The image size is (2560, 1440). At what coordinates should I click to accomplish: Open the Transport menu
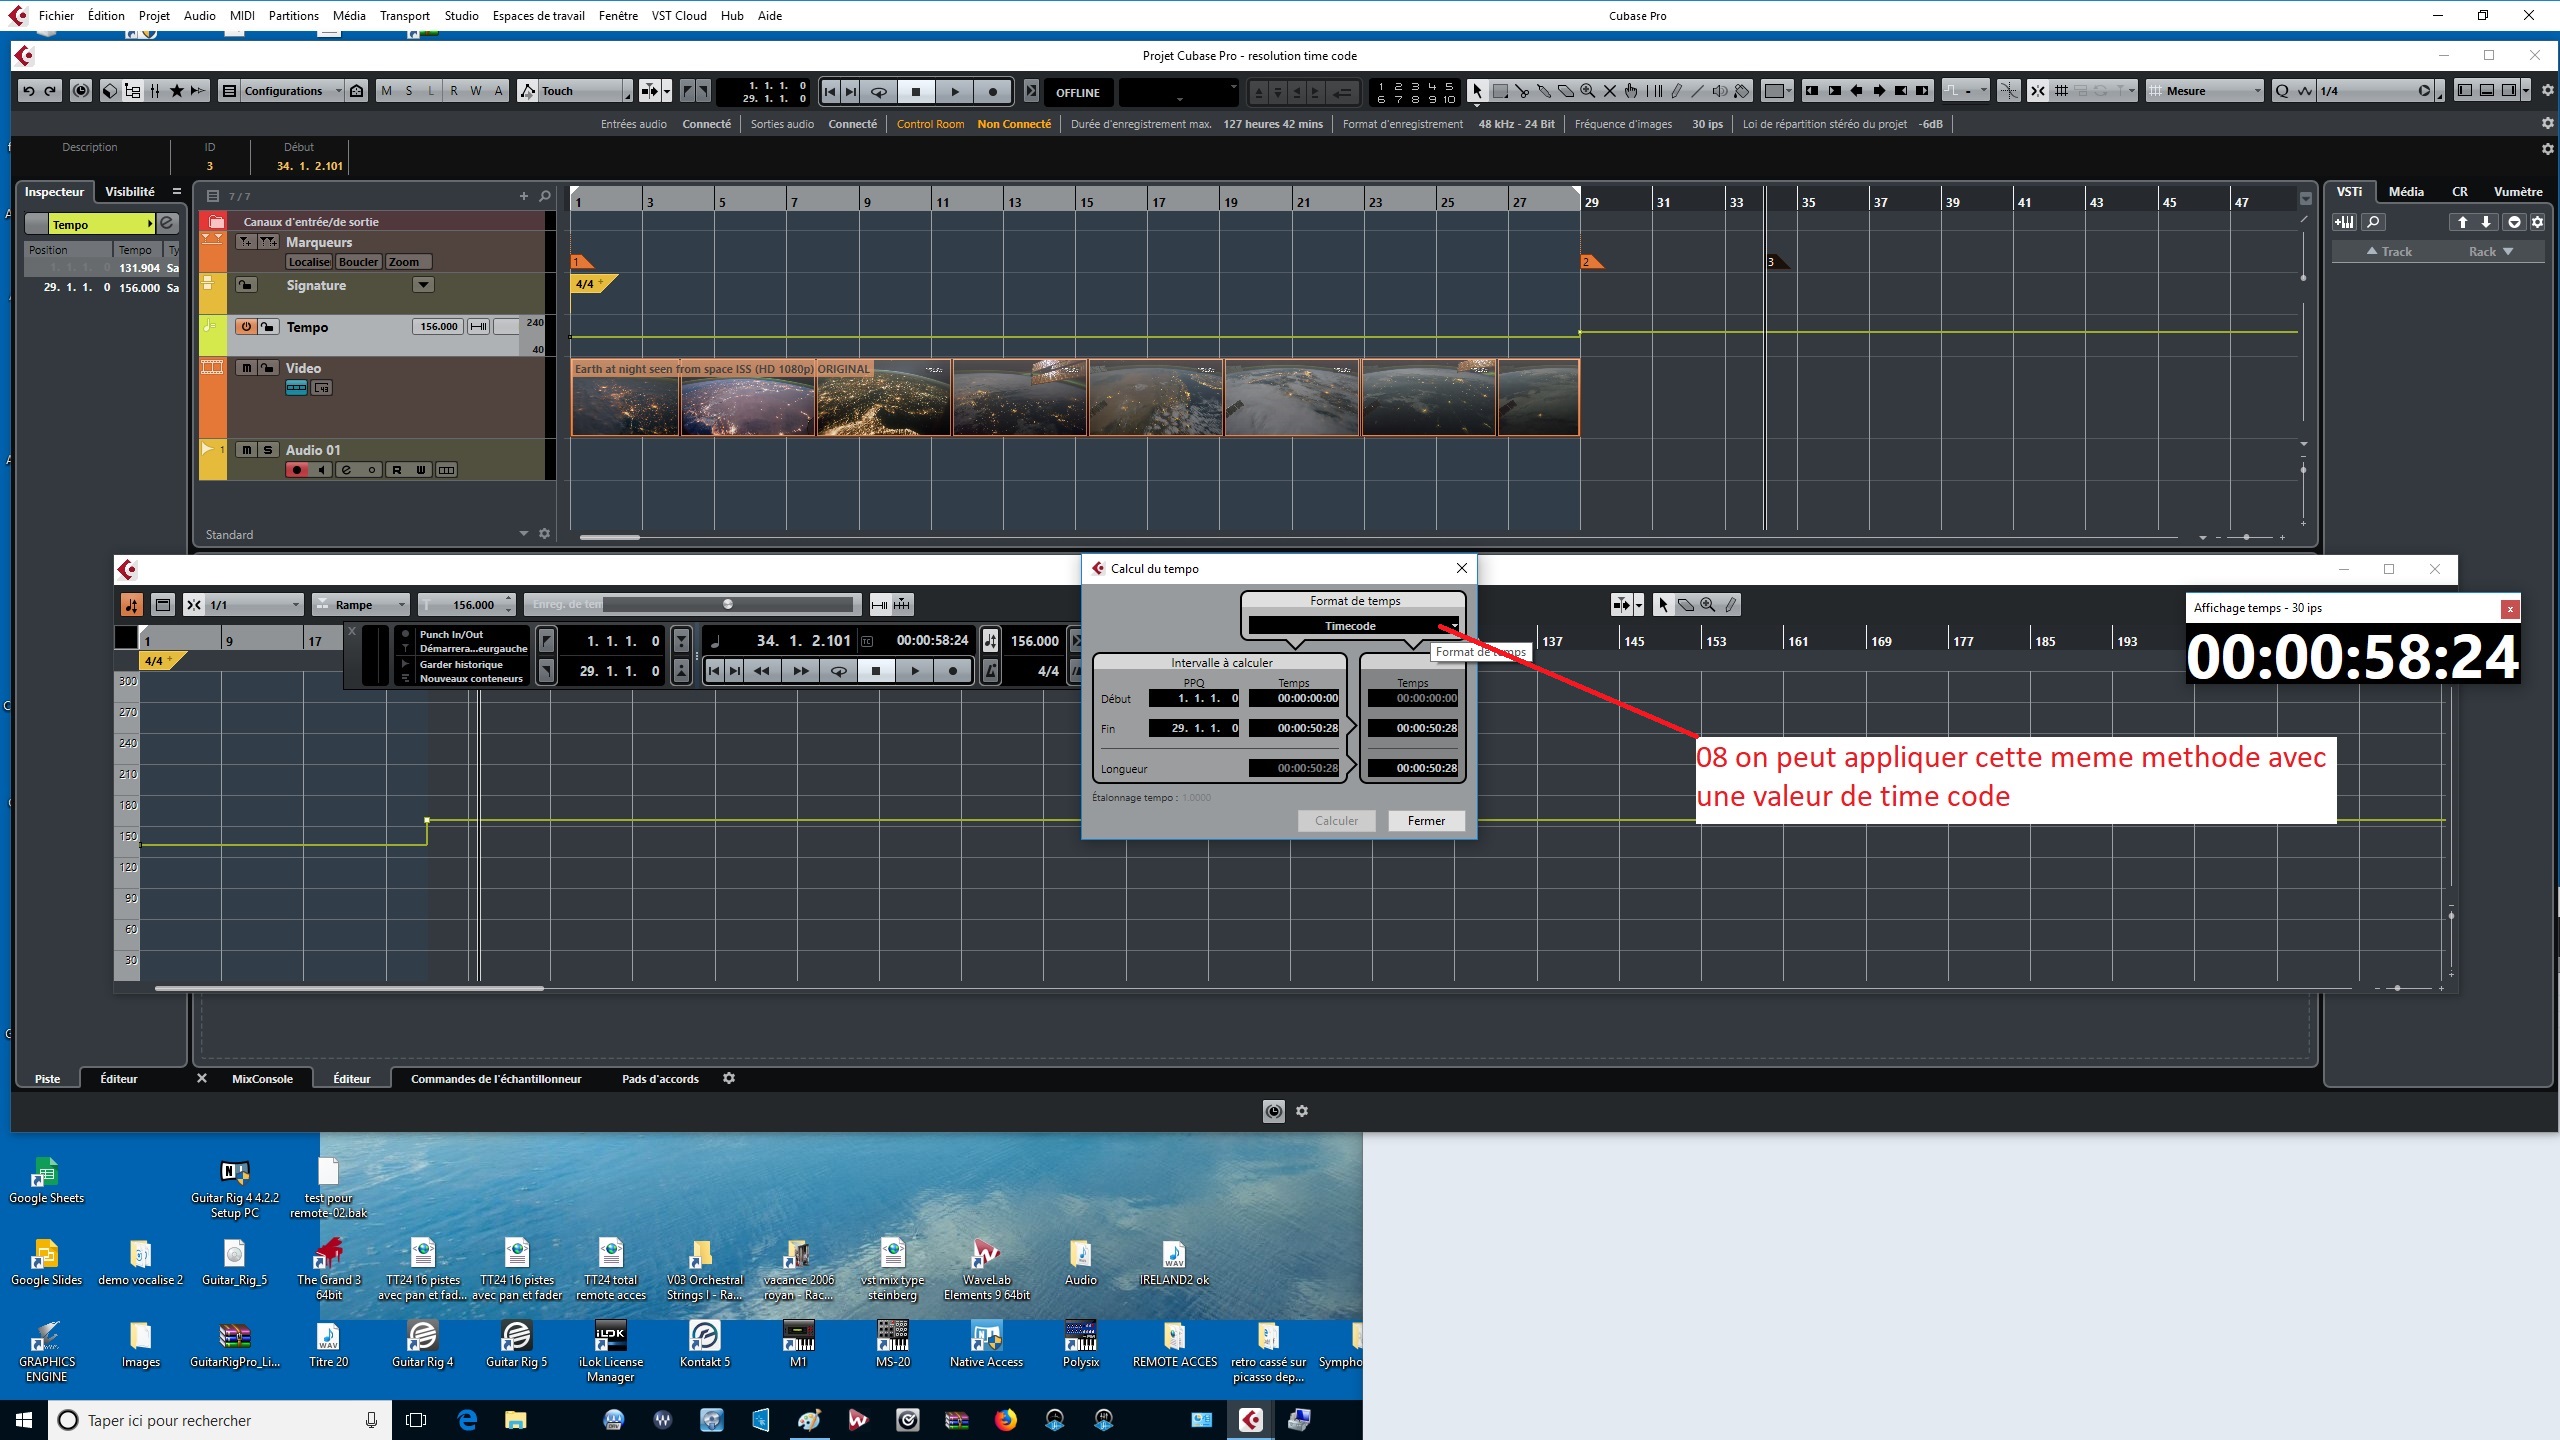404,15
